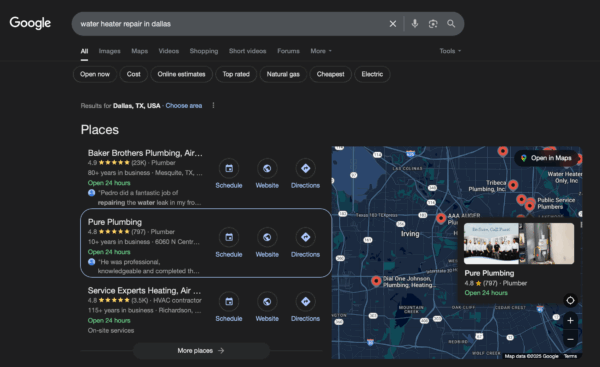Select Tribeca Plumbing map pin
The height and width of the screenshot is (367, 600).
513,185
